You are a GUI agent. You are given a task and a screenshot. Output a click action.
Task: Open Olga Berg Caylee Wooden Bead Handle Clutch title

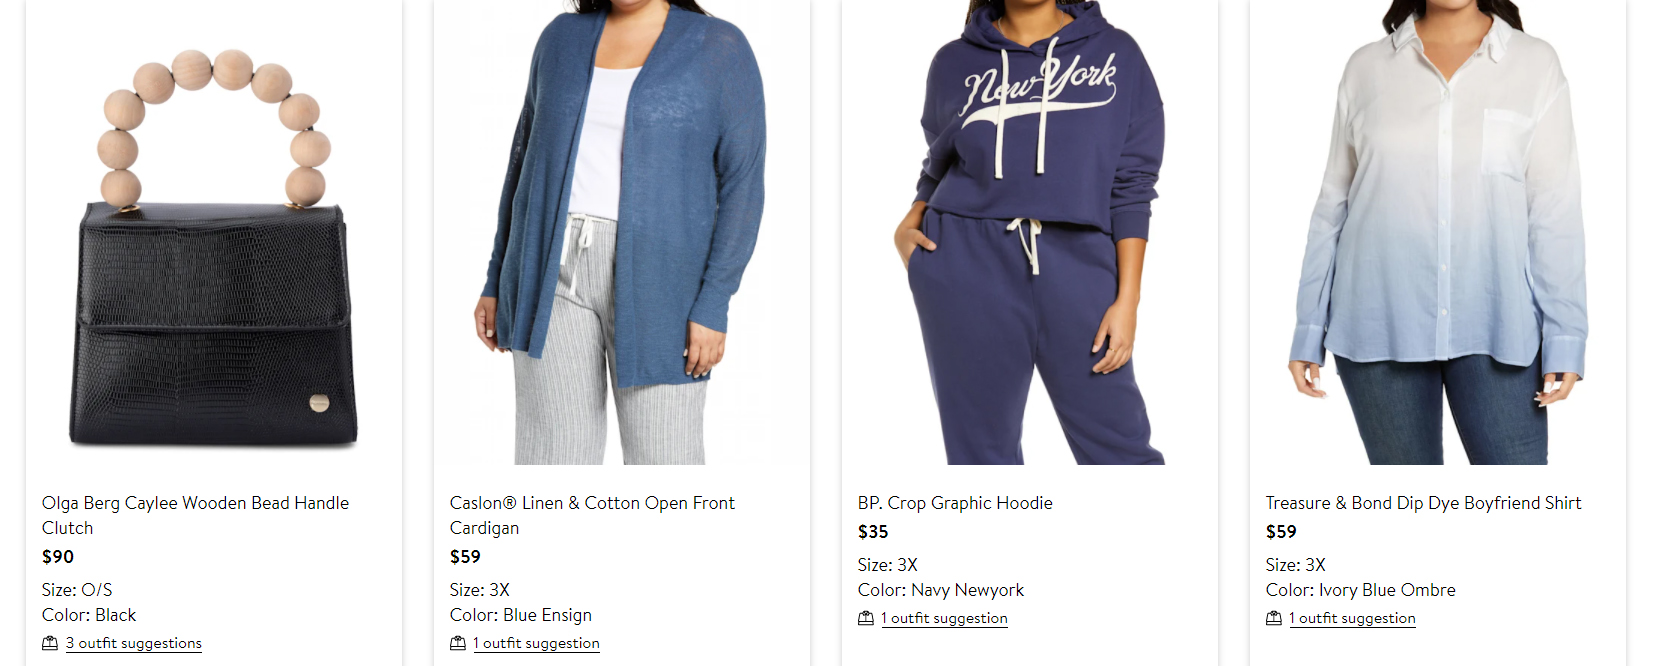(196, 515)
